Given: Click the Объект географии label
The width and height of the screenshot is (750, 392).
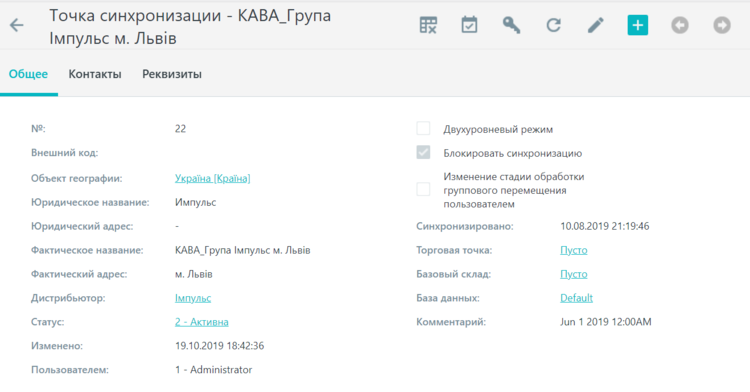Looking at the screenshot, I should (77, 178).
